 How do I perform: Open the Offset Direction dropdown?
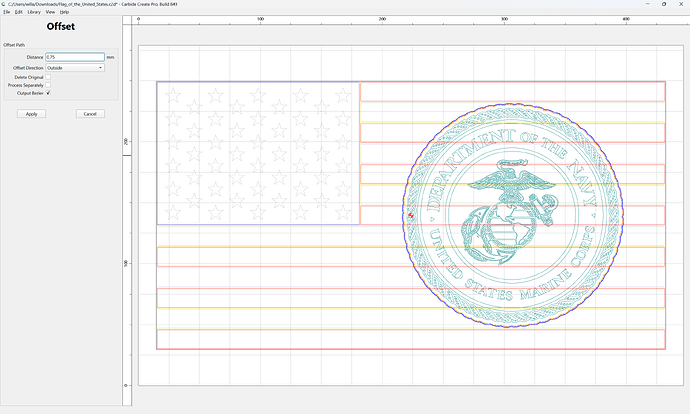click(x=75, y=68)
